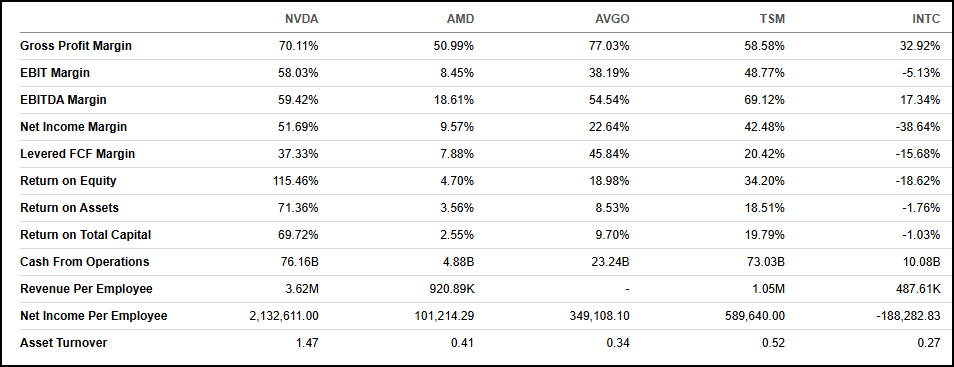Click the INTC column header

point(926,19)
